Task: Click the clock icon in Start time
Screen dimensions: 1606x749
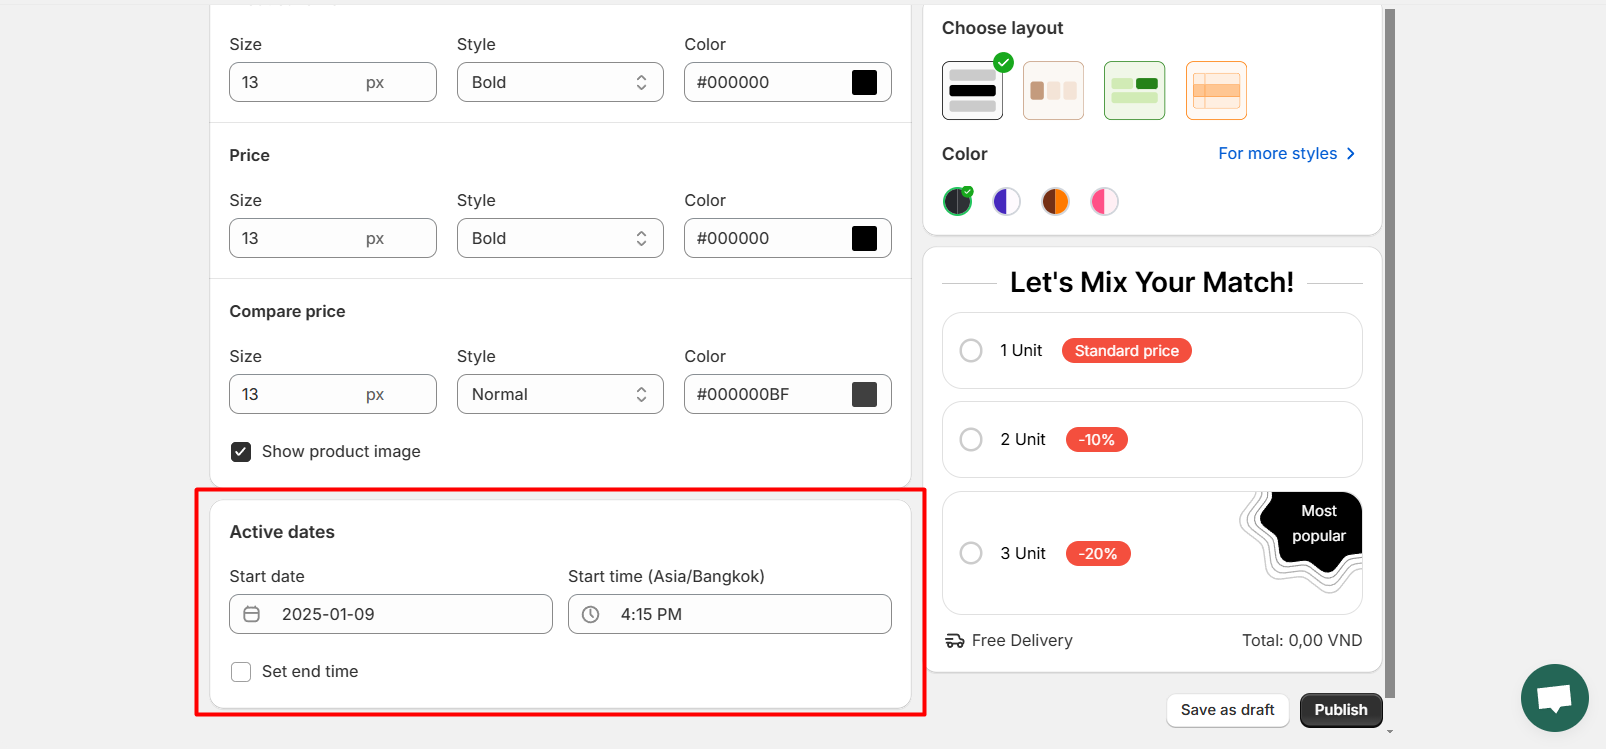Action: click(591, 614)
